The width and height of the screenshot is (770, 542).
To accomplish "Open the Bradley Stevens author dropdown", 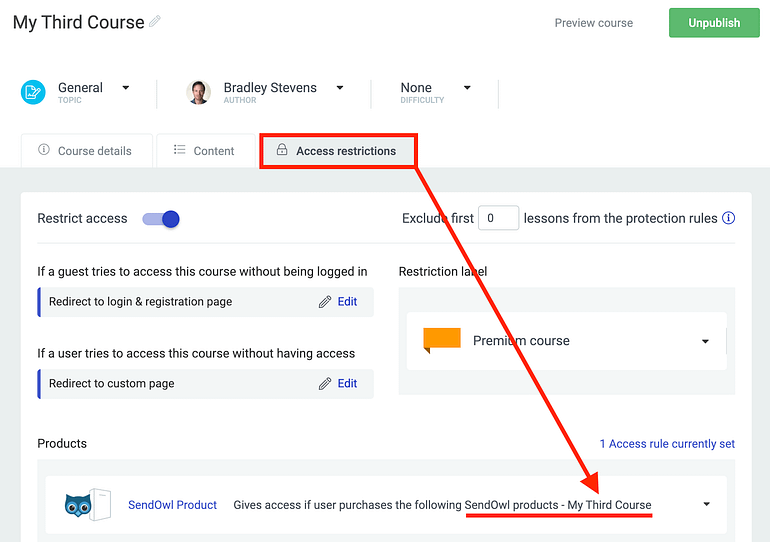I will click(340, 87).
